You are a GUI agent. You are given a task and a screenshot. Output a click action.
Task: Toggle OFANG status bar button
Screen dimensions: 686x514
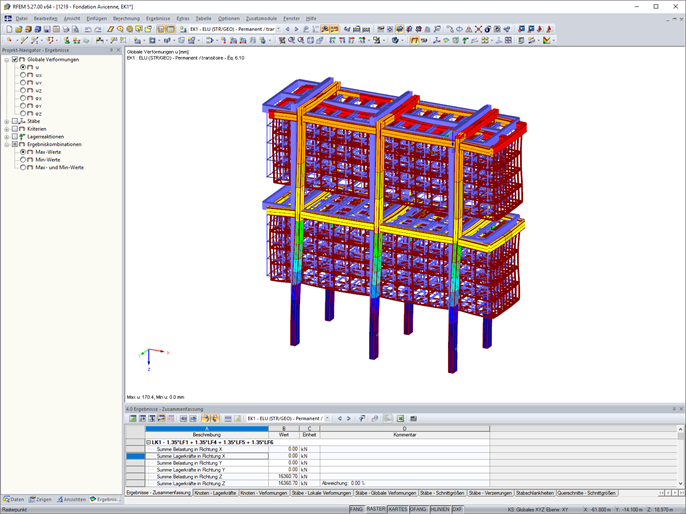pos(418,510)
